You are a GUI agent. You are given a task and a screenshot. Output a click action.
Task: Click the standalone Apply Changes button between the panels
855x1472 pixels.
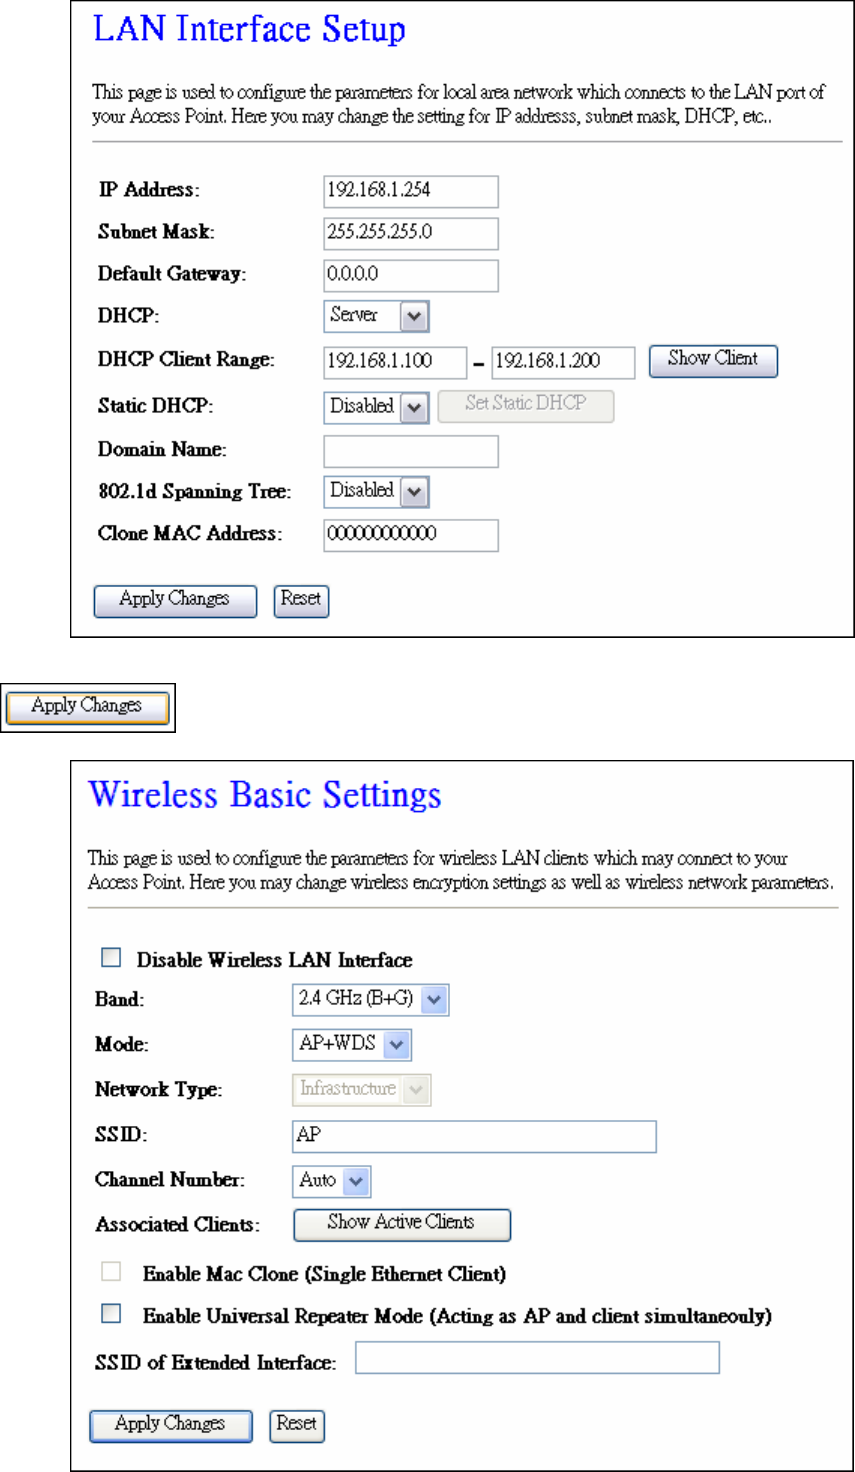tap(88, 707)
